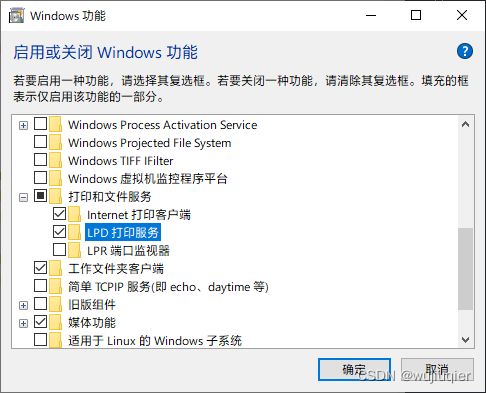Image resolution: width=486 pixels, height=393 pixels.
Task: Check 适用于 Linux 的 Windows 子系统 box
Action: pos(40,340)
